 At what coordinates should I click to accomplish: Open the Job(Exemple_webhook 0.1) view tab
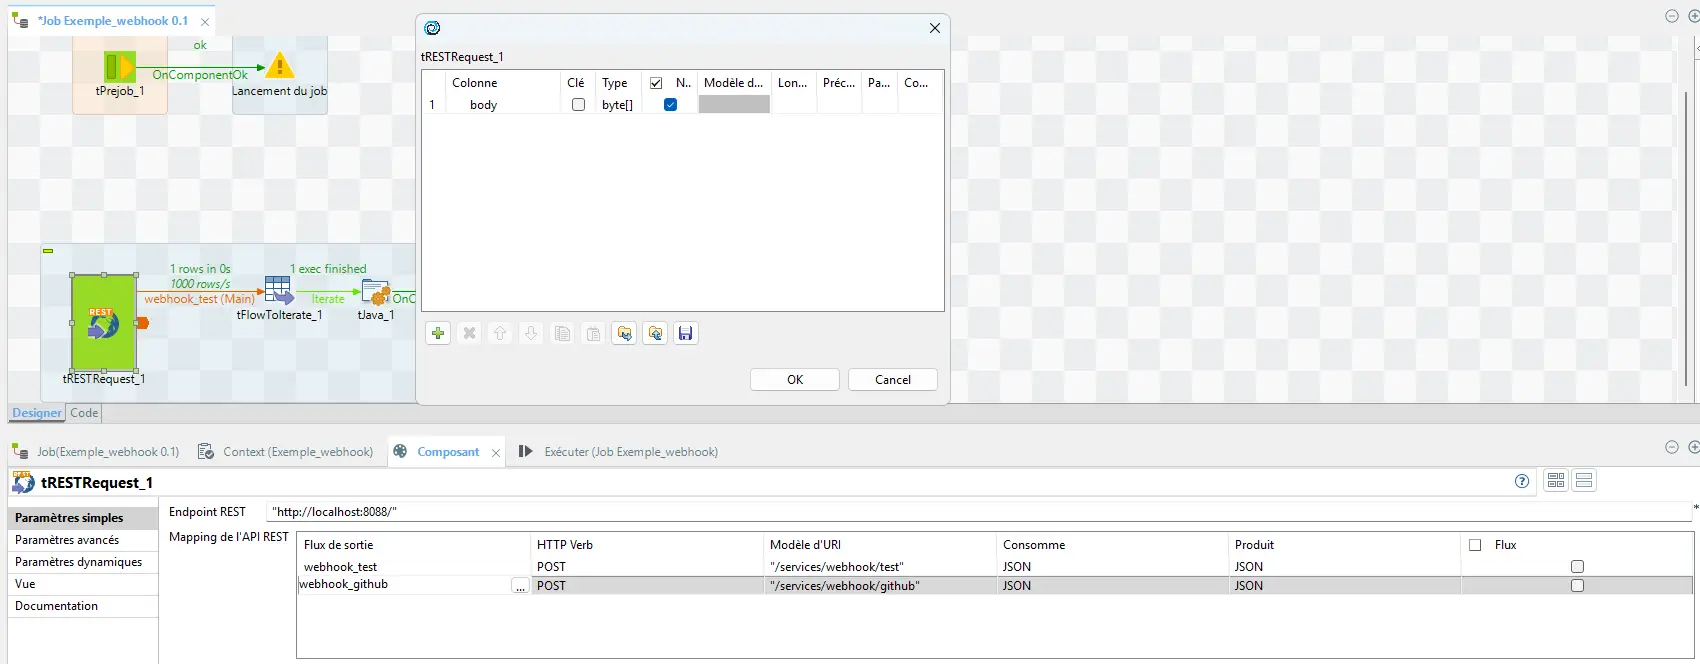click(96, 452)
